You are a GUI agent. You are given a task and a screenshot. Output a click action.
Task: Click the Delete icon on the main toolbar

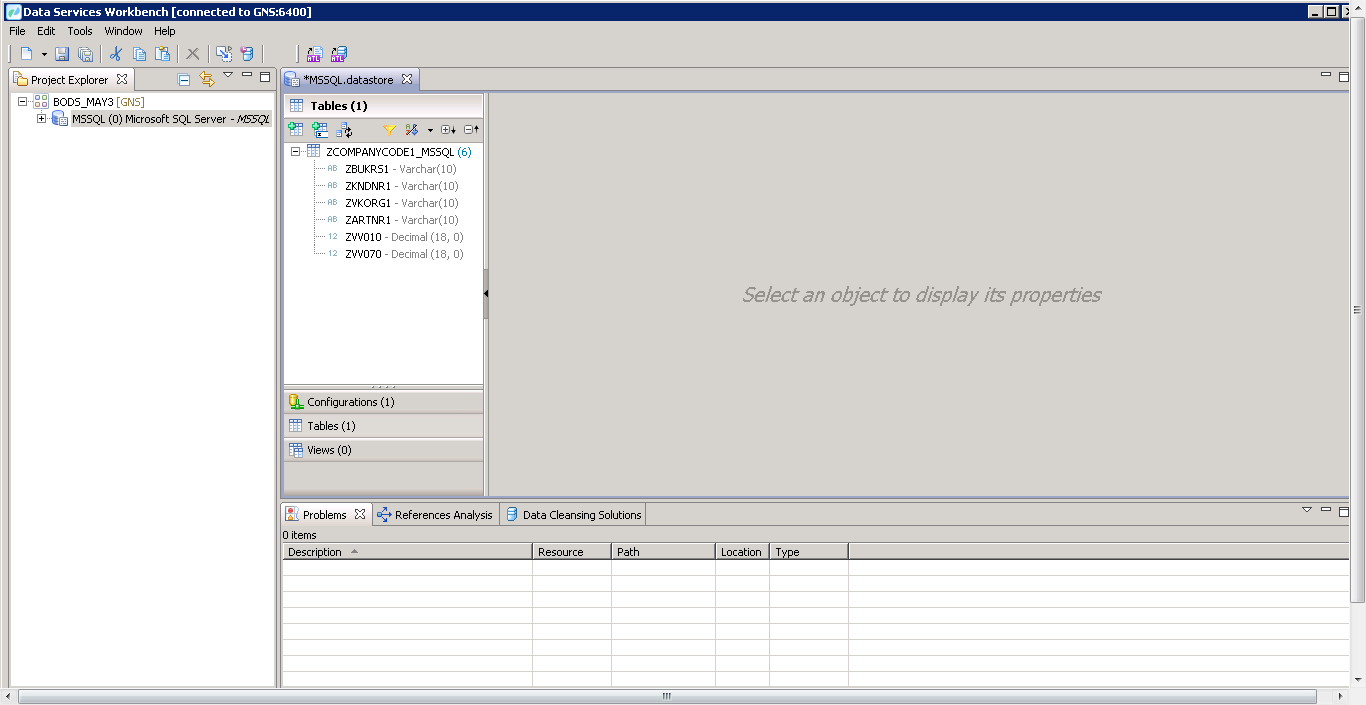click(x=192, y=53)
